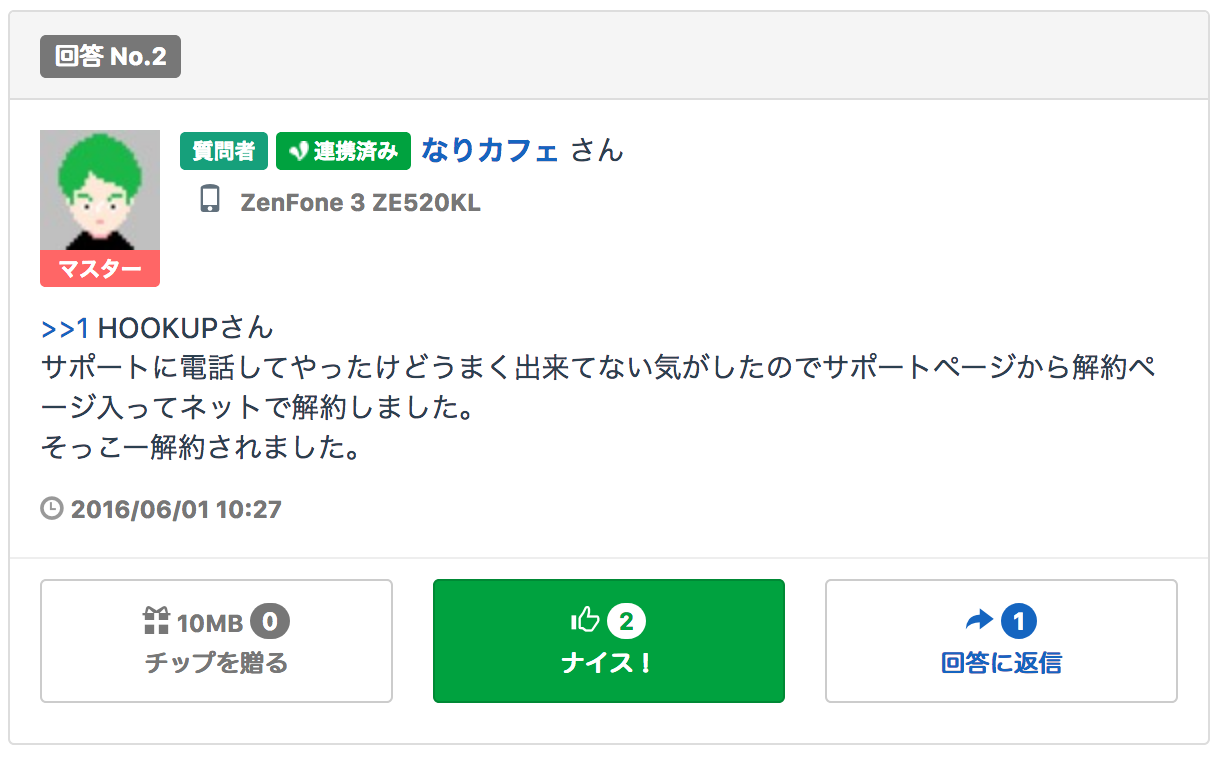Click the clock icon by the timestamp
The height and width of the screenshot is (758, 1222).
[x=52, y=509]
